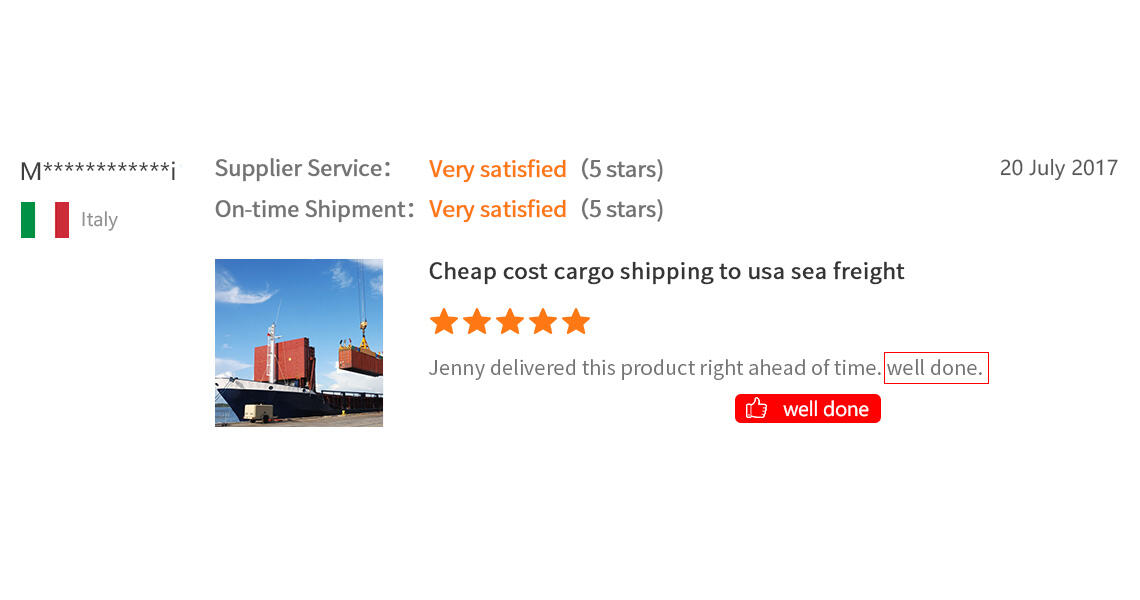Click the 'On-time Shipment' label
Viewport: 1140px width, 600px height.
pos(313,209)
